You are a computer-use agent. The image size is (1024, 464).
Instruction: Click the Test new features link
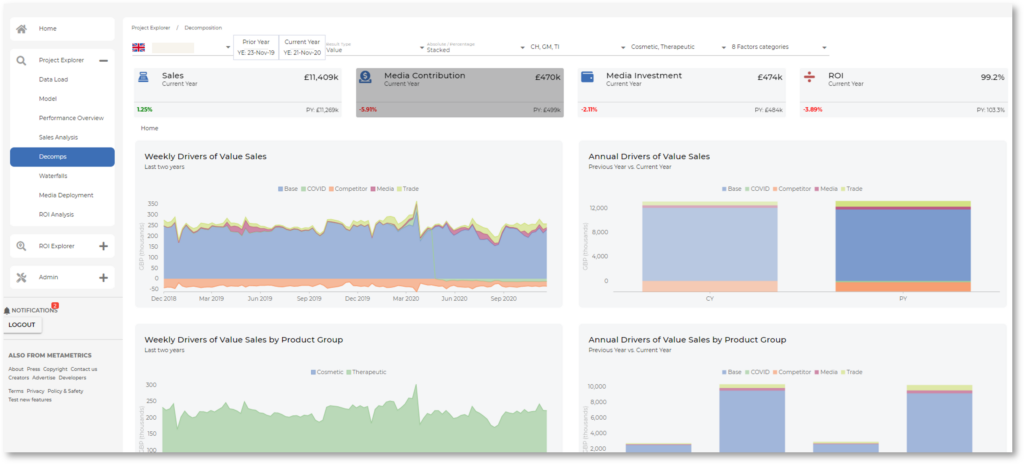click(30, 400)
